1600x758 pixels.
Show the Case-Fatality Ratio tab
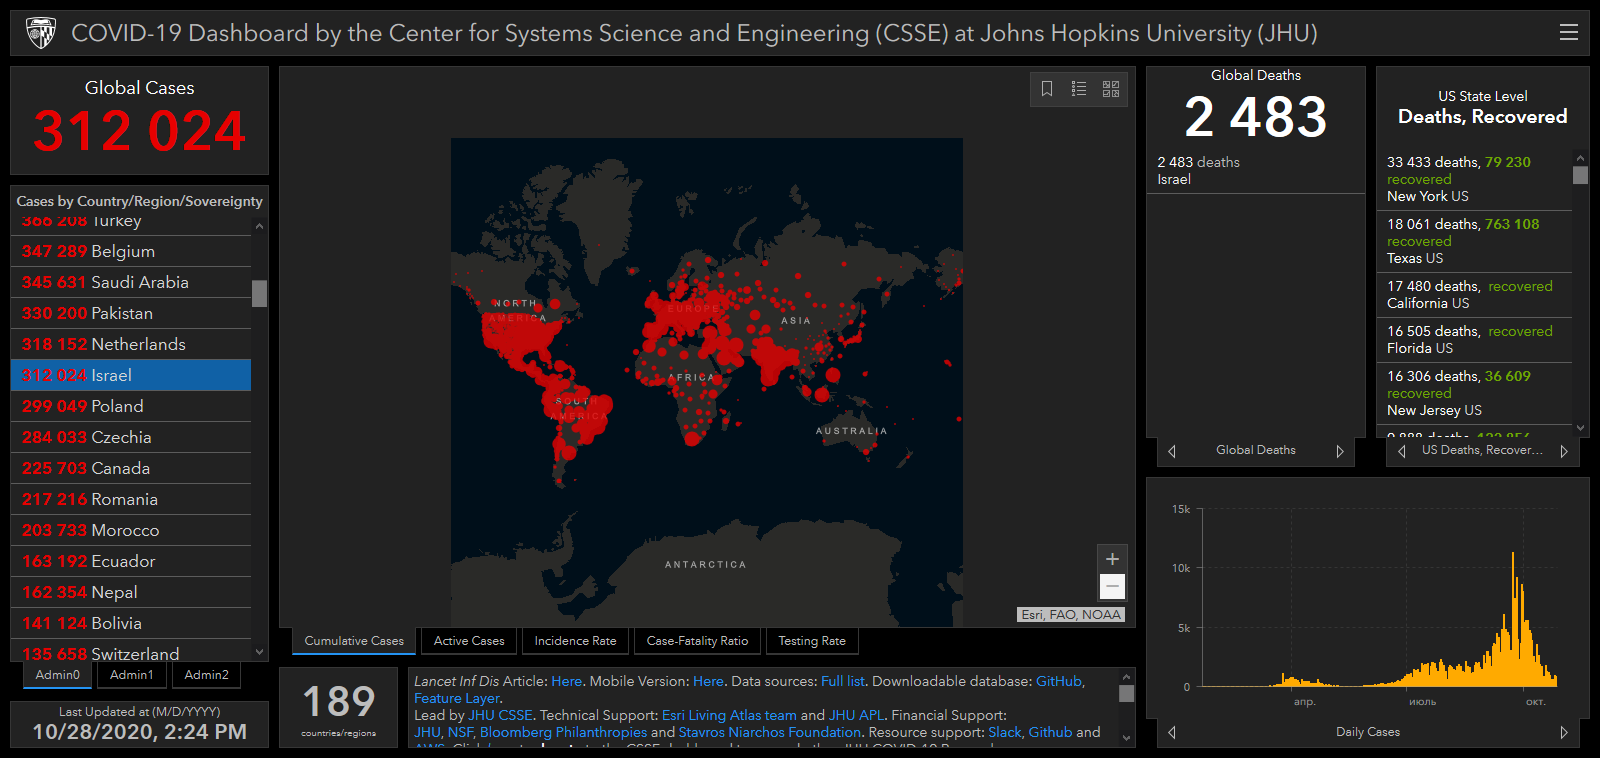[x=697, y=641]
